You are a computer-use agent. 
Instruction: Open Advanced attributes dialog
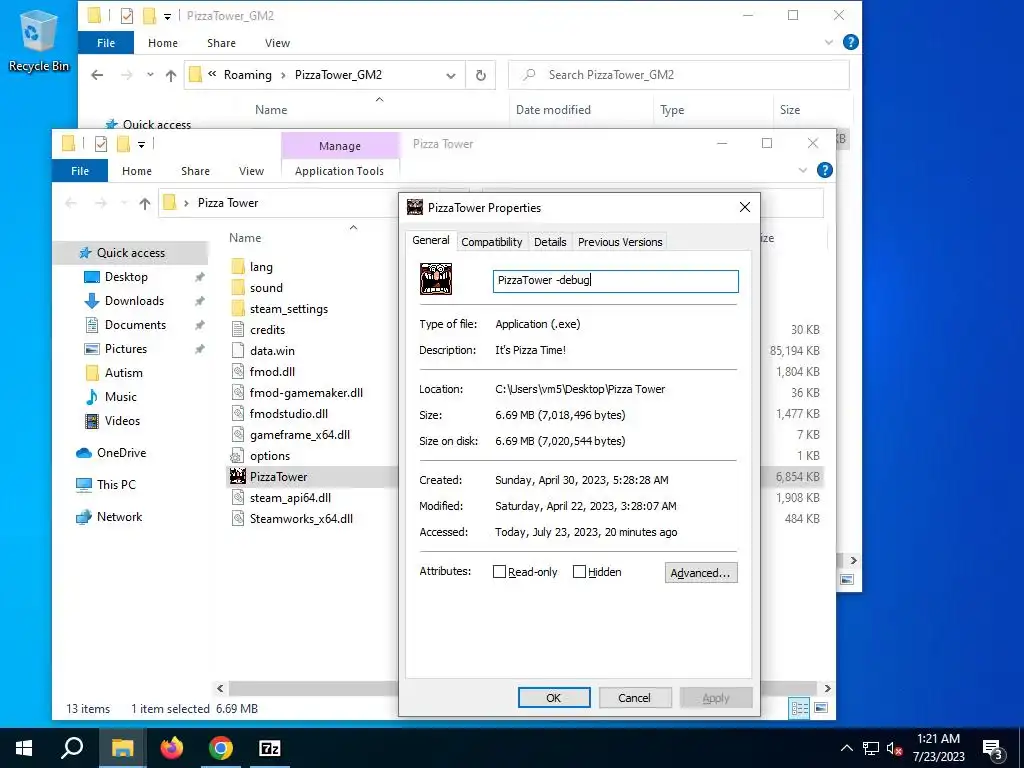tap(701, 572)
